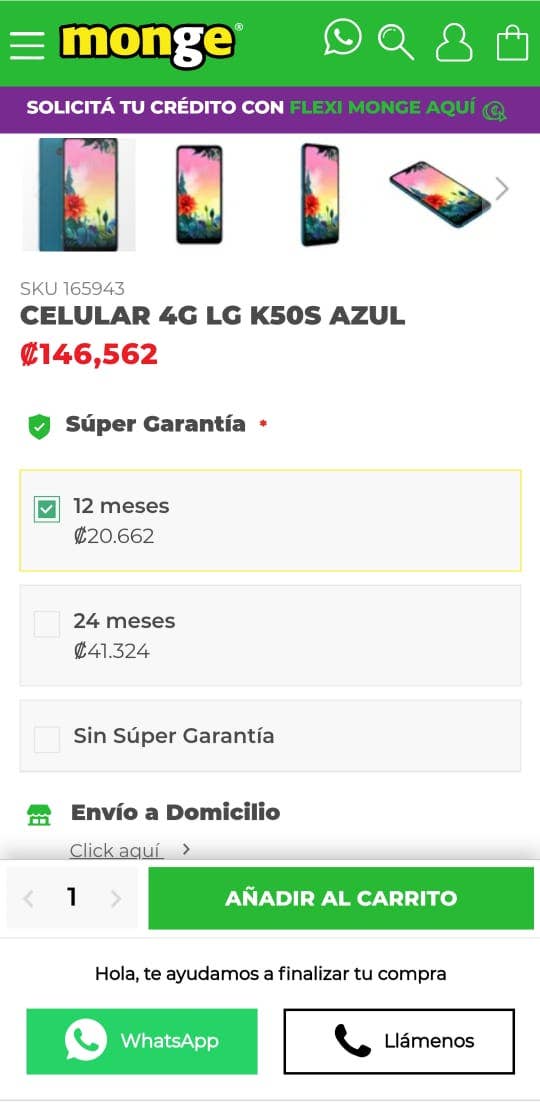This screenshot has height=1103, width=540.
Task: Click the Envío a Domicilio store icon
Action: [39, 815]
